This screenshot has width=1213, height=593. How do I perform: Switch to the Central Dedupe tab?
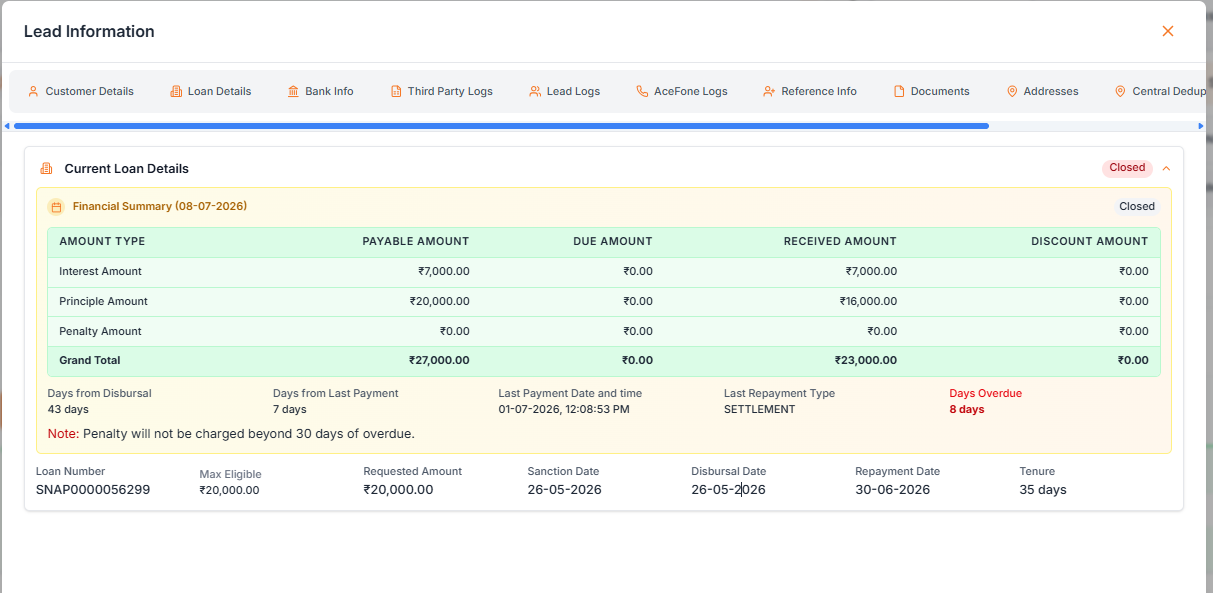coord(1159,91)
